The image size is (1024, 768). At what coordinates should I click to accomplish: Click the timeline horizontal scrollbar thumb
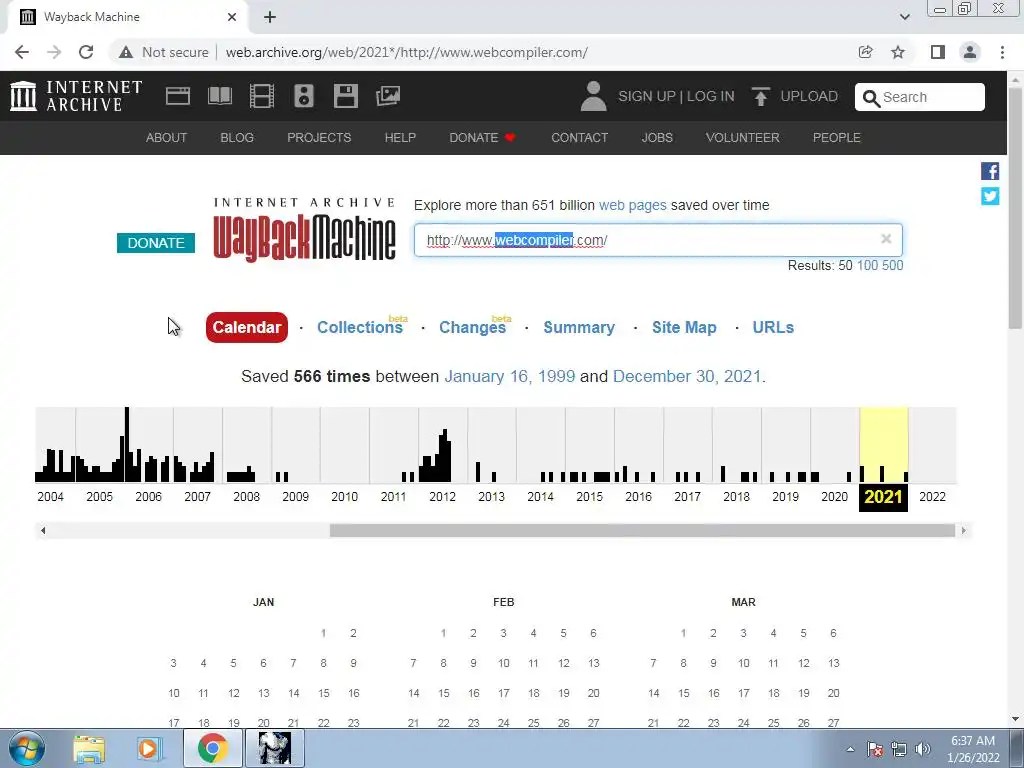[x=642, y=530]
